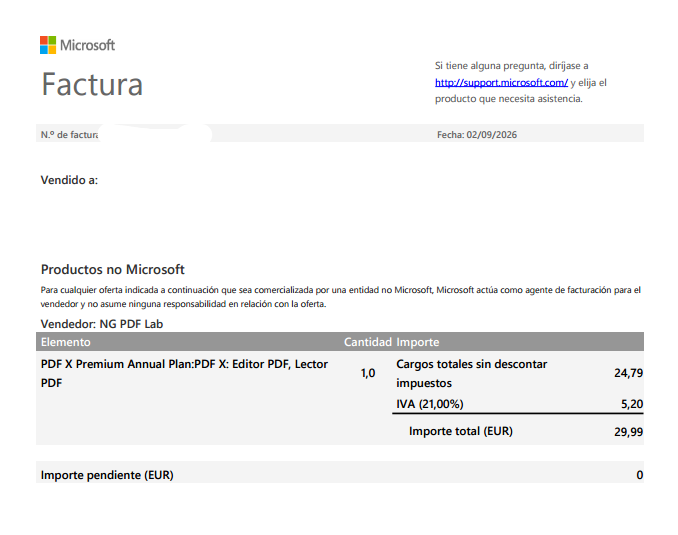
Task: Click the Vendido a: label
Action: click(69, 180)
